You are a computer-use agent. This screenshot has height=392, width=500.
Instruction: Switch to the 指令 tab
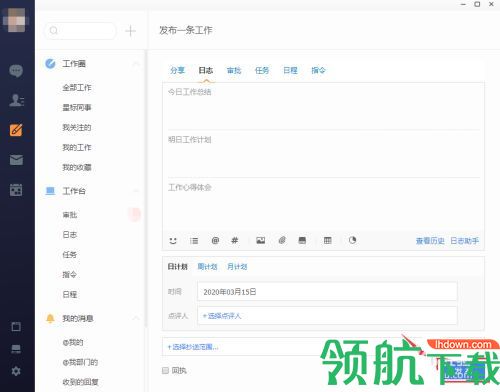click(x=318, y=70)
